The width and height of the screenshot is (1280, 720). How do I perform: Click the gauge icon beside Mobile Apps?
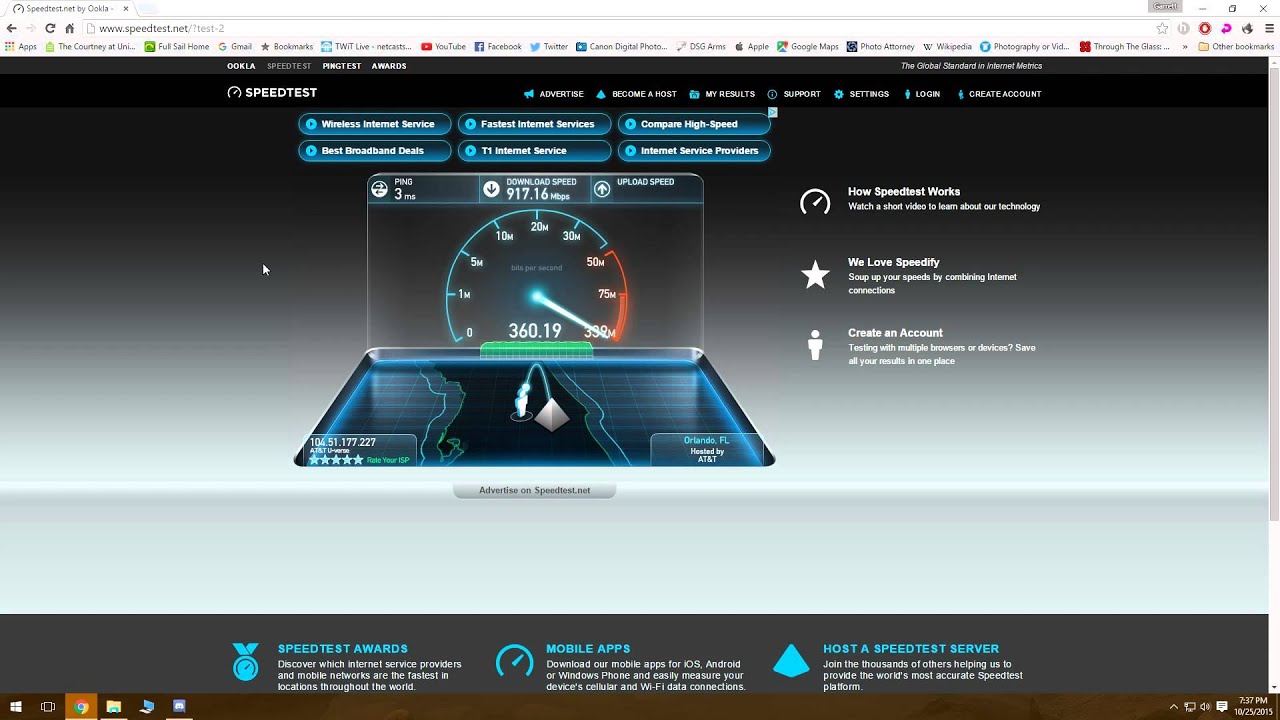click(x=515, y=661)
